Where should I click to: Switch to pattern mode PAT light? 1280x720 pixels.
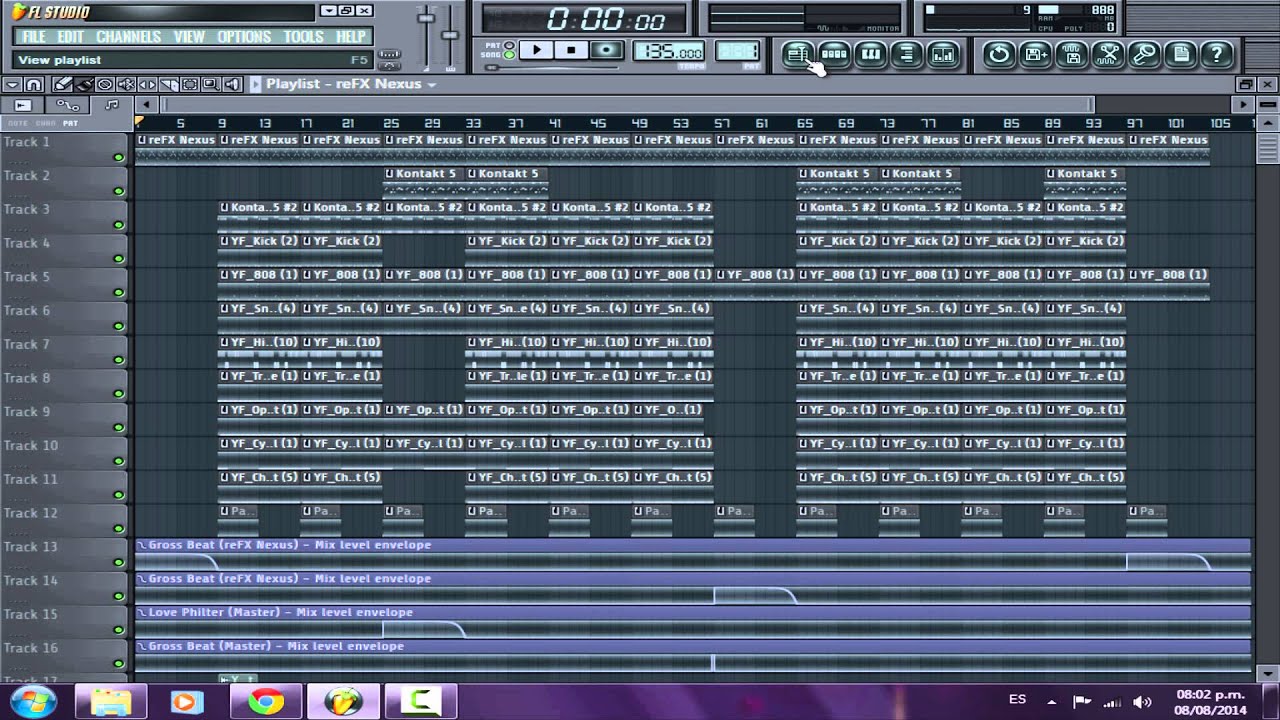coord(508,45)
